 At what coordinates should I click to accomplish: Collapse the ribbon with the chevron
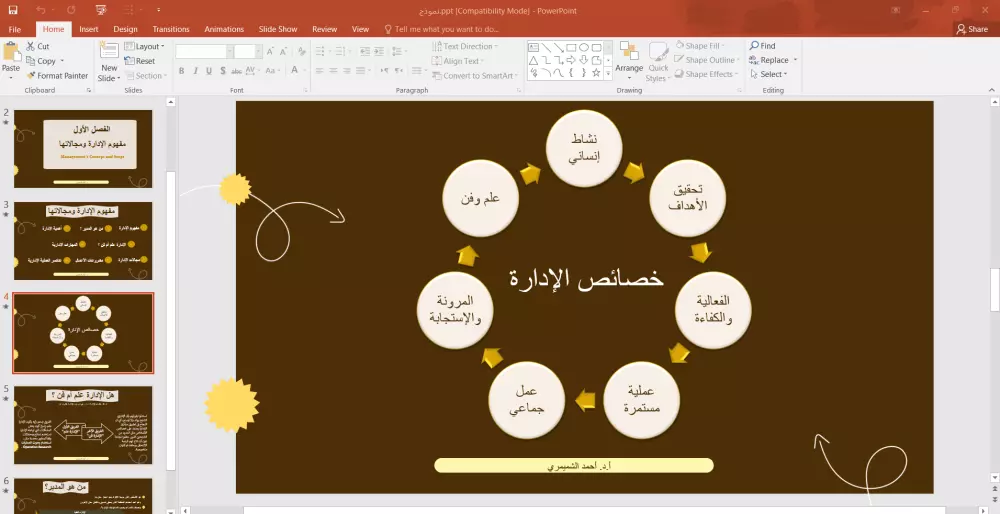(992, 90)
